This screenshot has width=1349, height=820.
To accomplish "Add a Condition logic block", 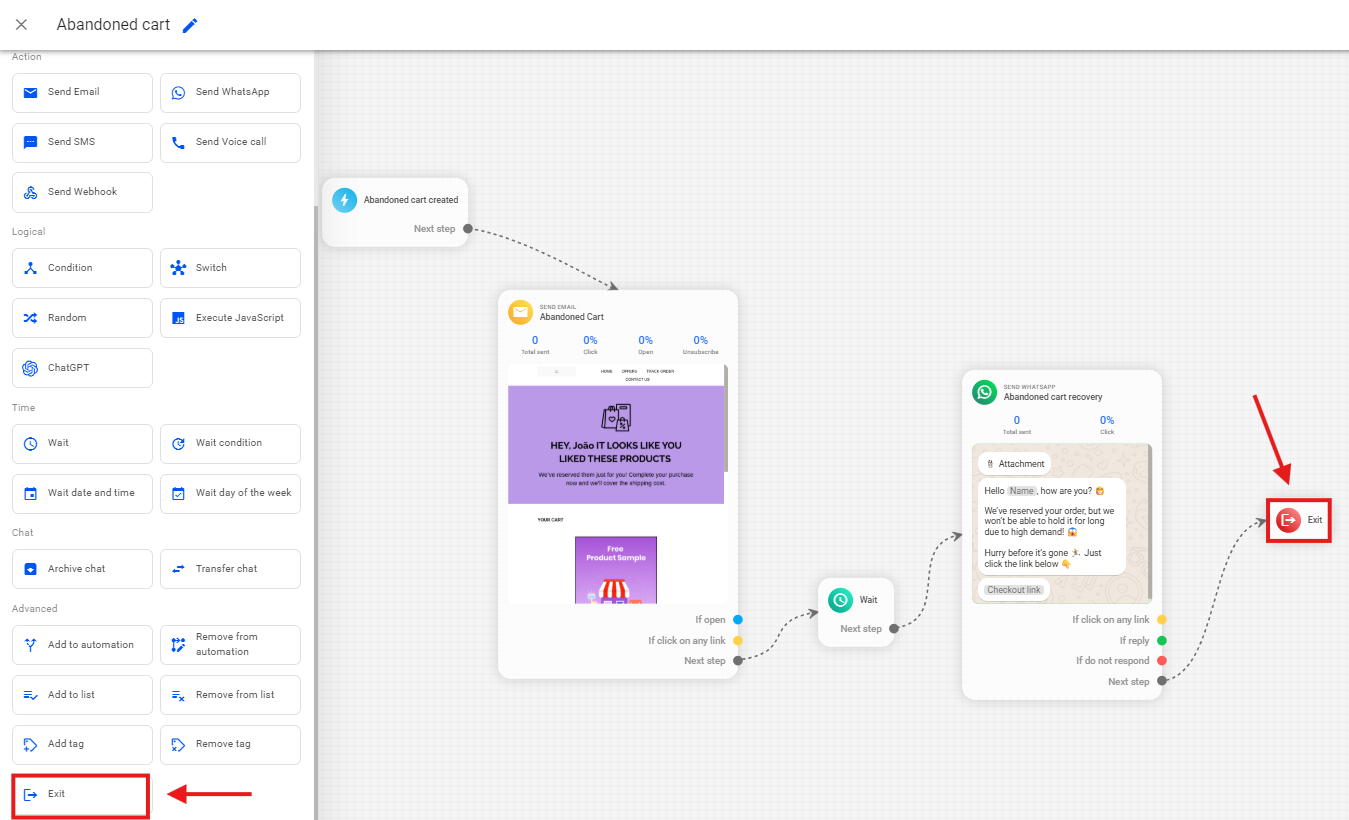I will coord(82,268).
